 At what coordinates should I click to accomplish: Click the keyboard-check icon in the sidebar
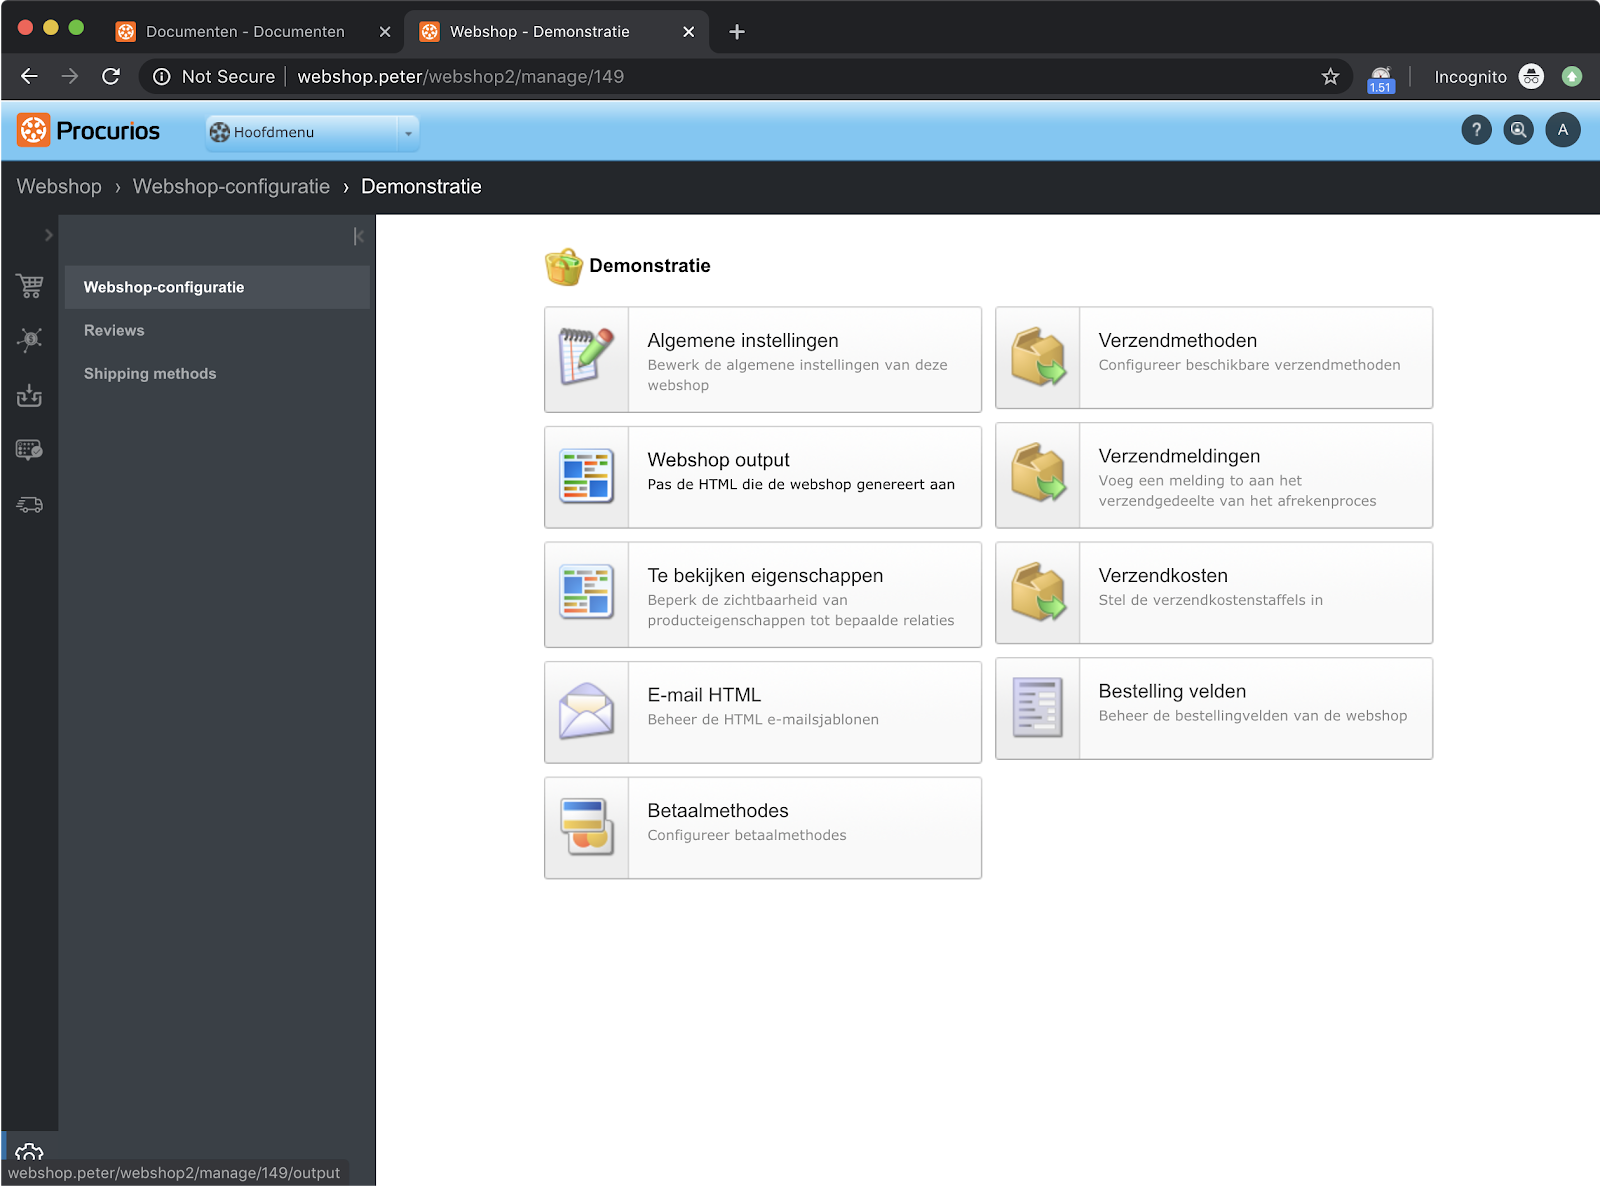click(x=30, y=450)
